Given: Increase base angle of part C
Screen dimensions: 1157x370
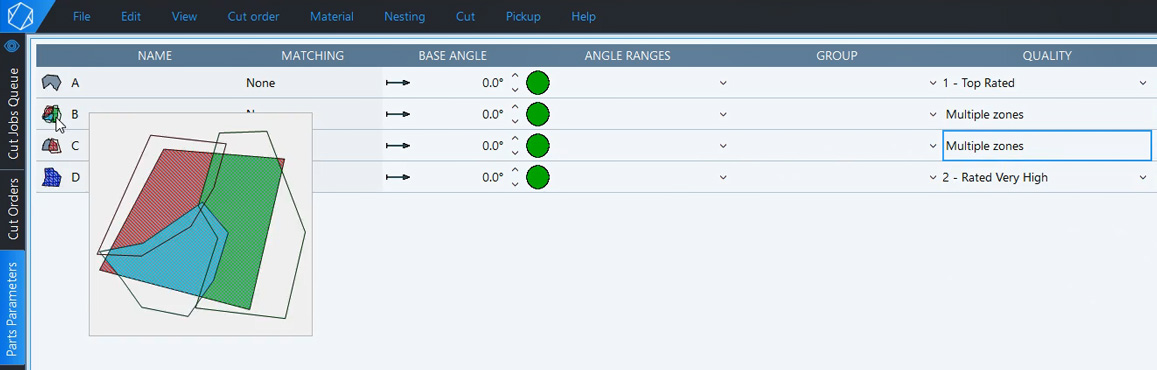Looking at the screenshot, I should pyautogui.click(x=515, y=139).
